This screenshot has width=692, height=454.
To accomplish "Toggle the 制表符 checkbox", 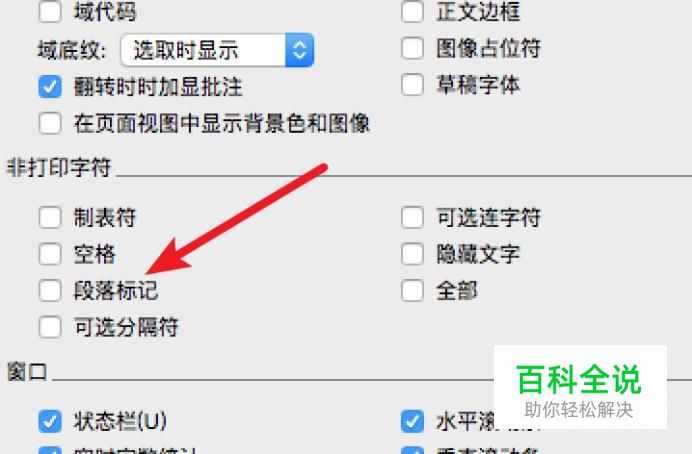I will coord(50,218).
